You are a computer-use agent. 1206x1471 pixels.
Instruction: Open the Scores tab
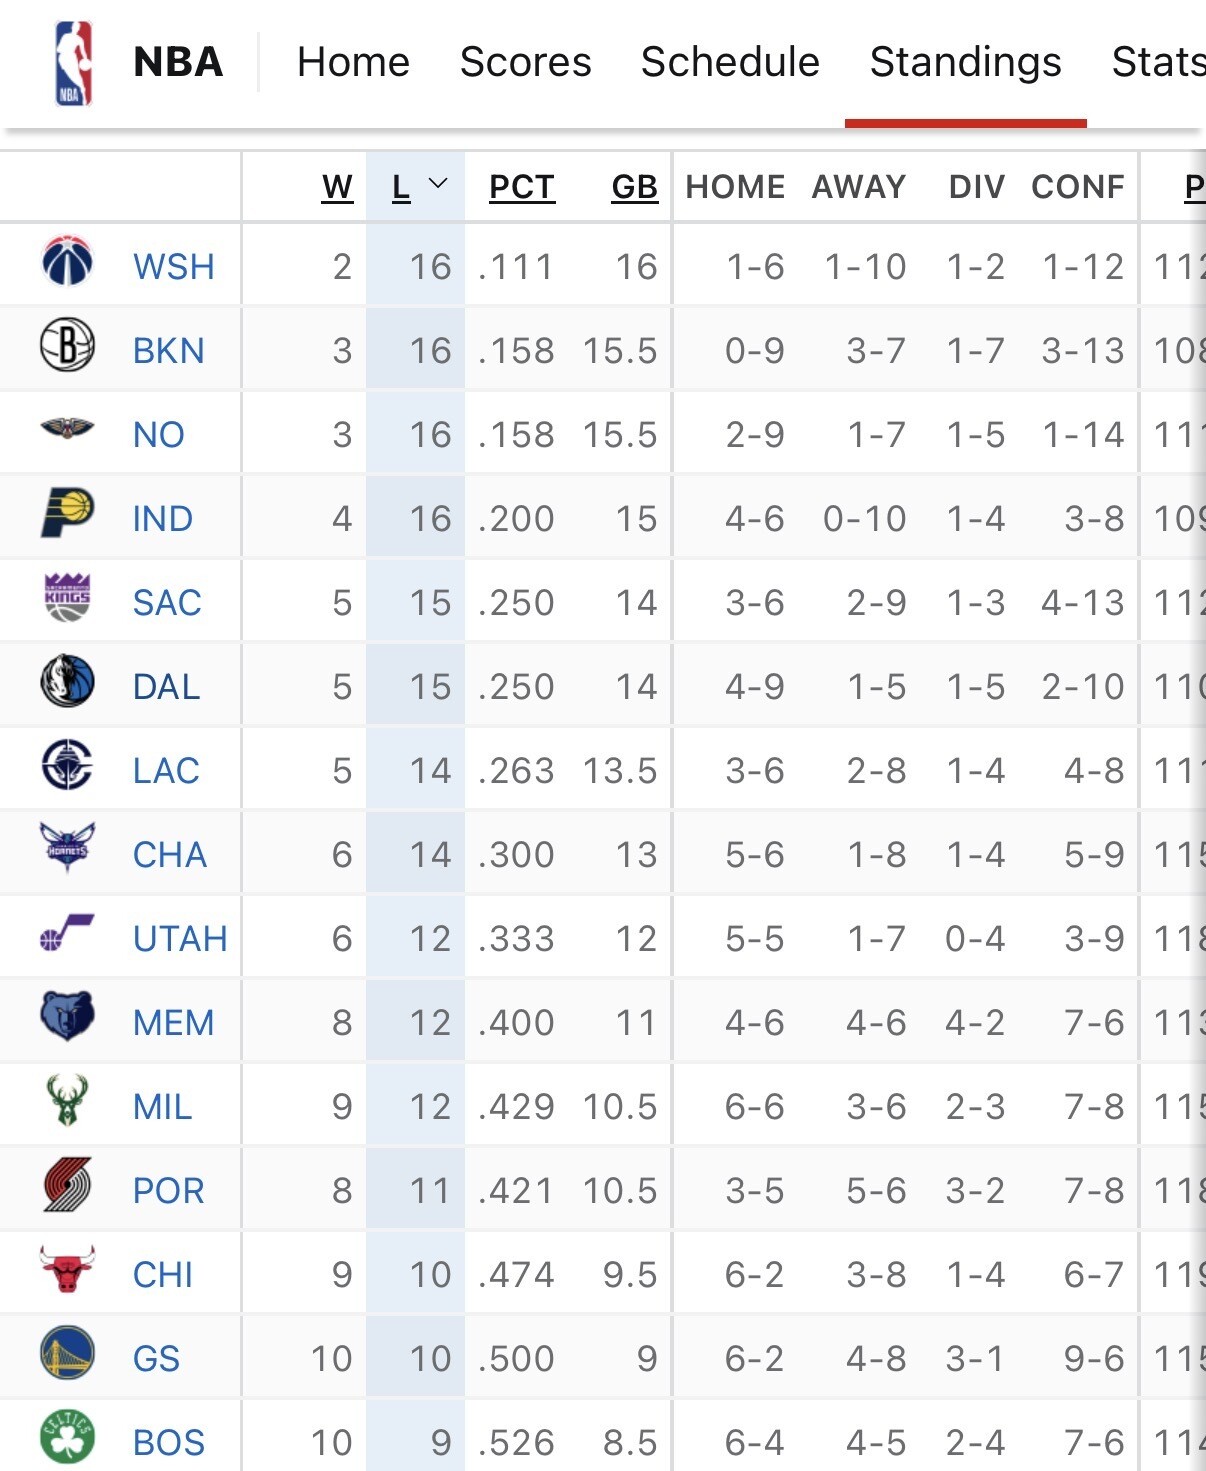[525, 62]
